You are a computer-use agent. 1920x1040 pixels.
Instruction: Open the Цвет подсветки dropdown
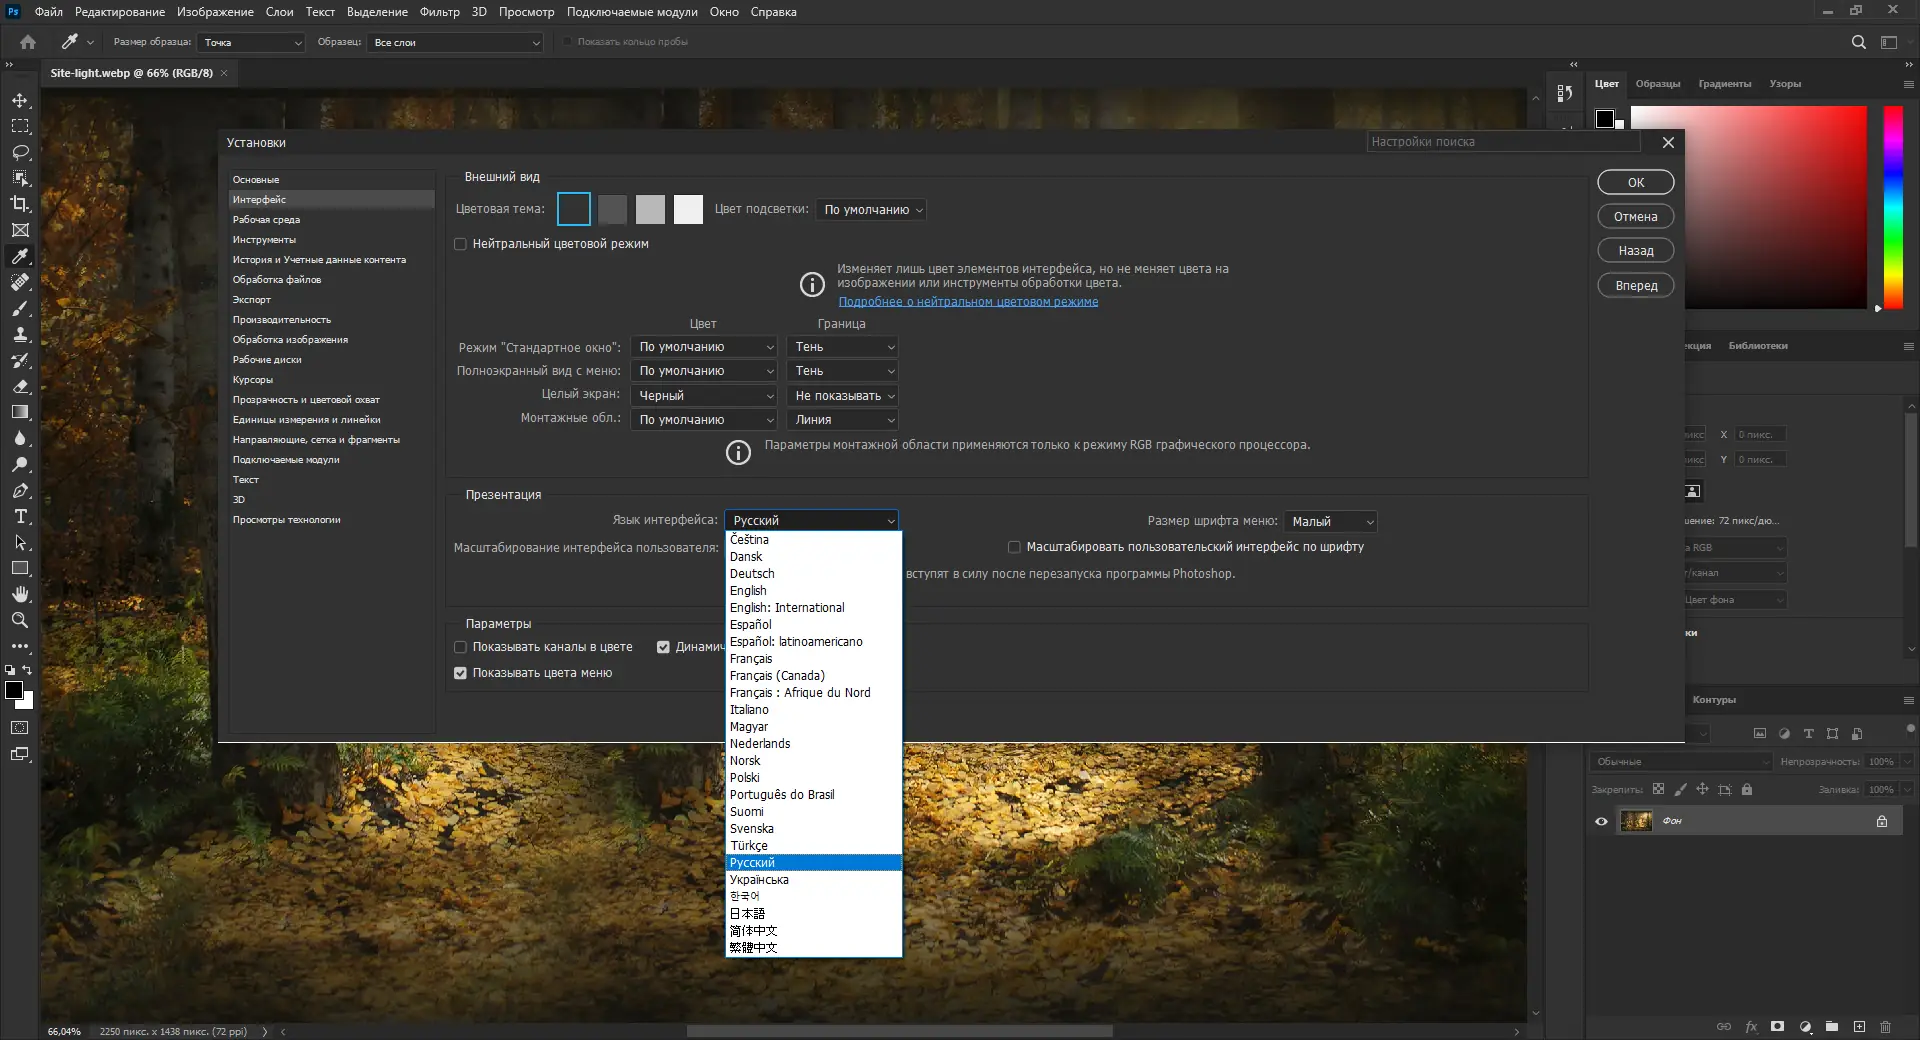click(x=871, y=210)
